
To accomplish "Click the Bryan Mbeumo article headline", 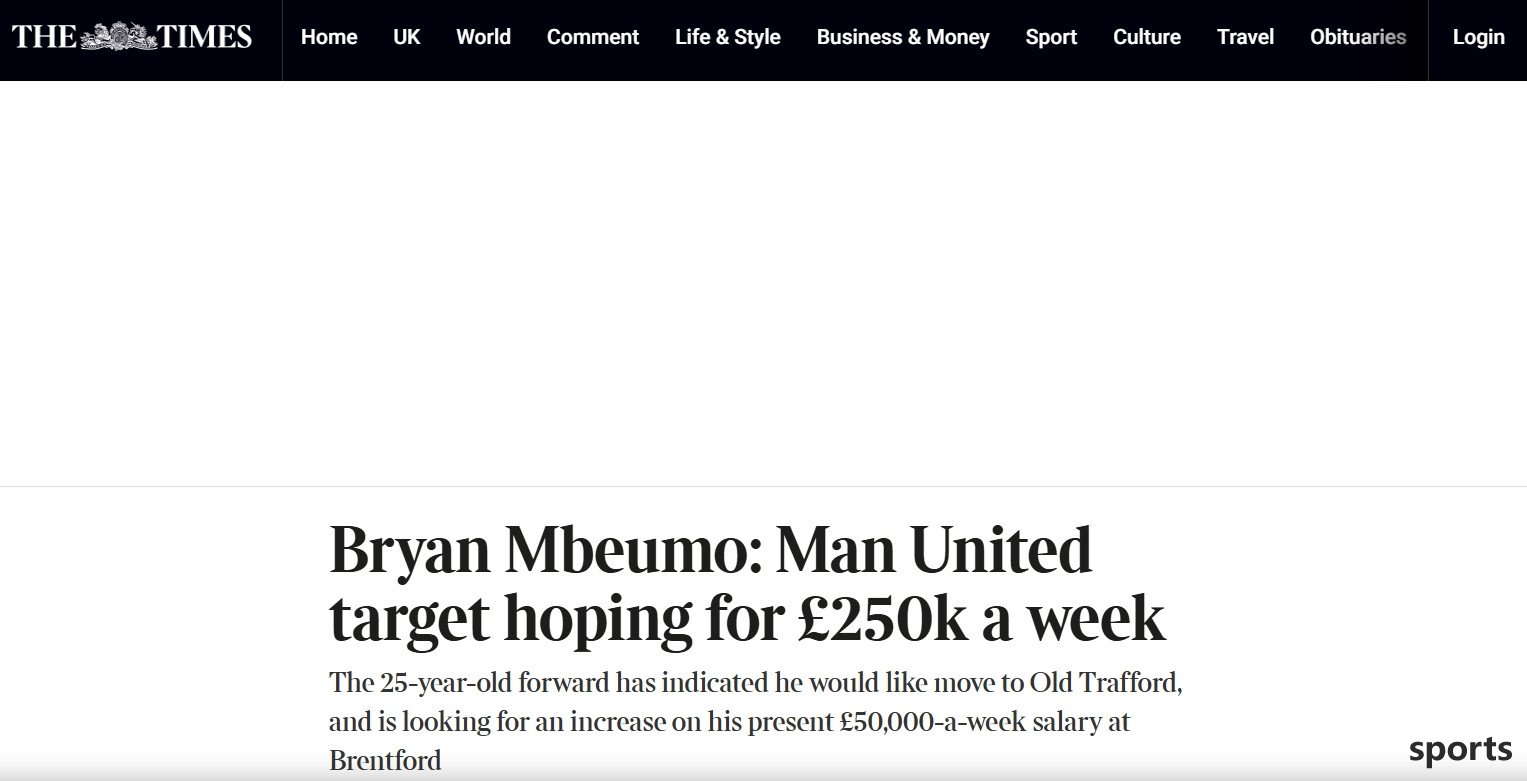I will (747, 584).
